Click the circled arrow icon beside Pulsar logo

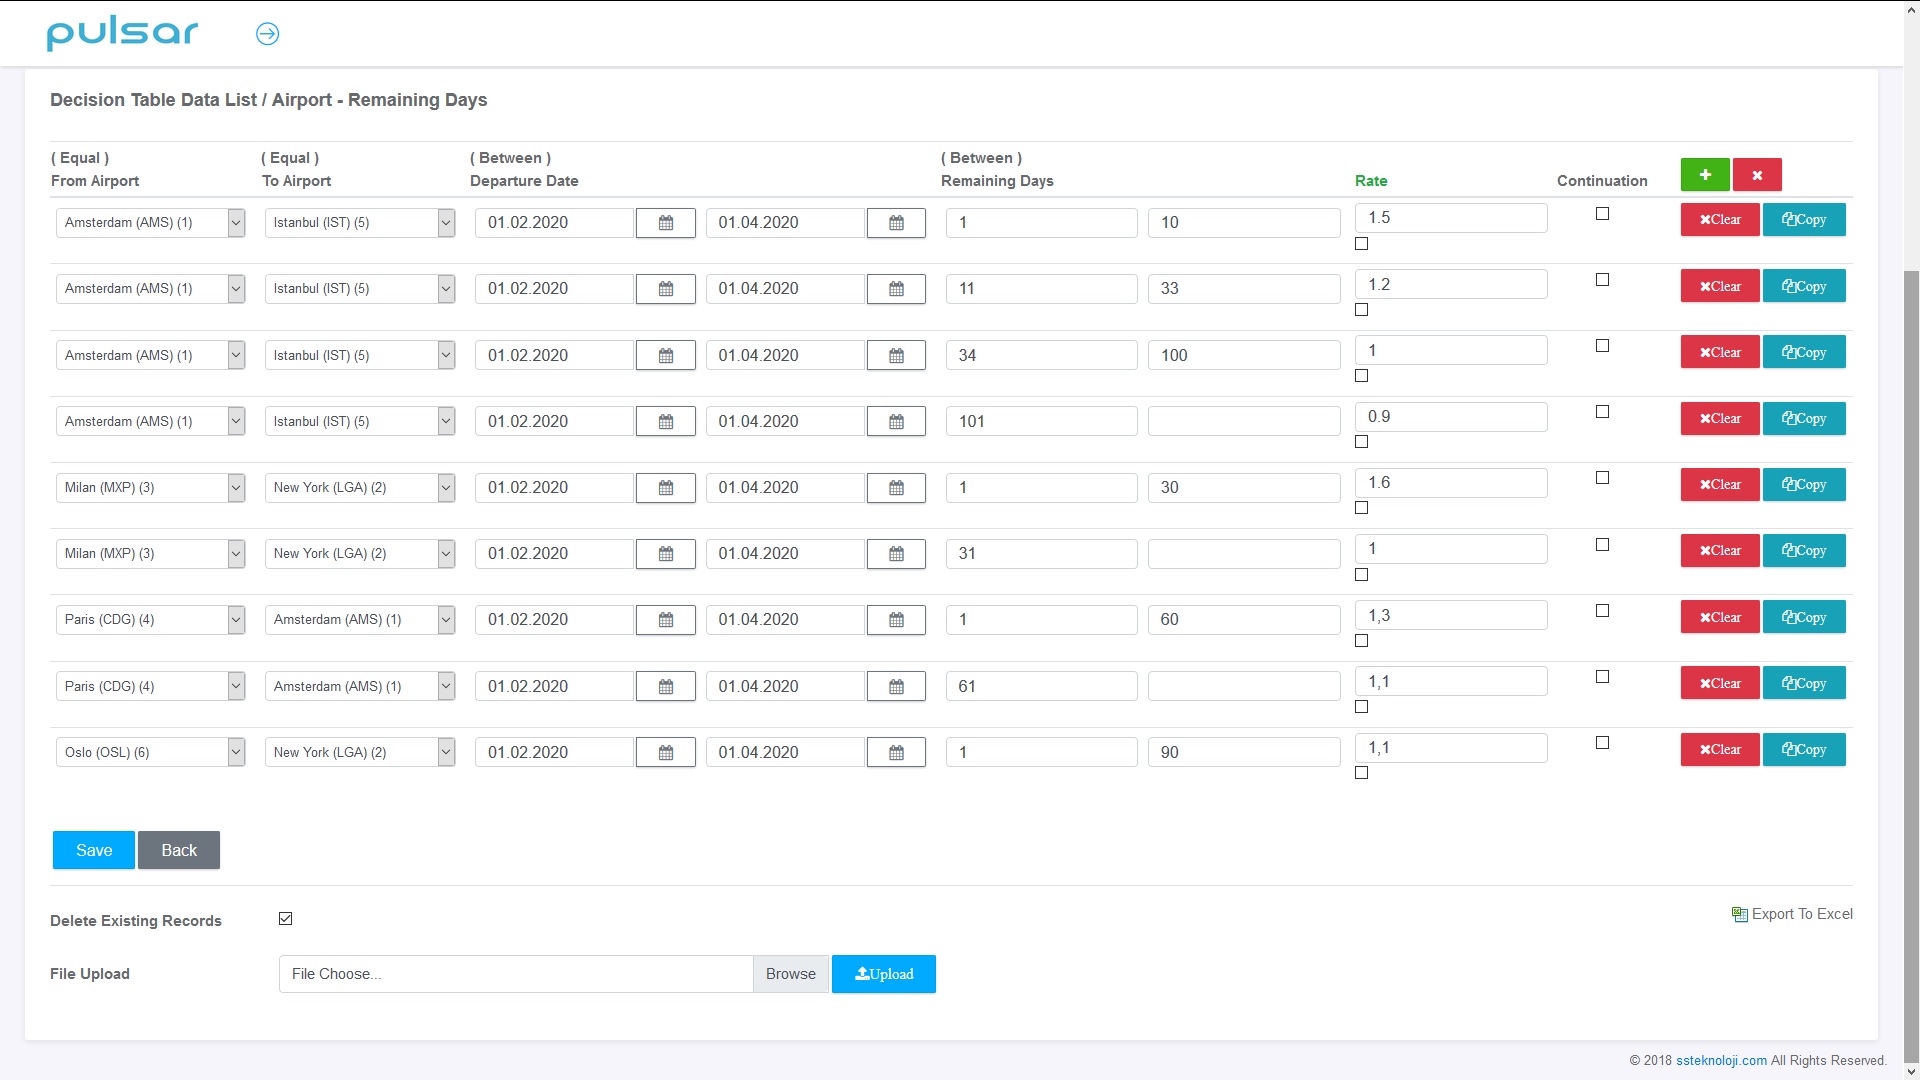[267, 34]
